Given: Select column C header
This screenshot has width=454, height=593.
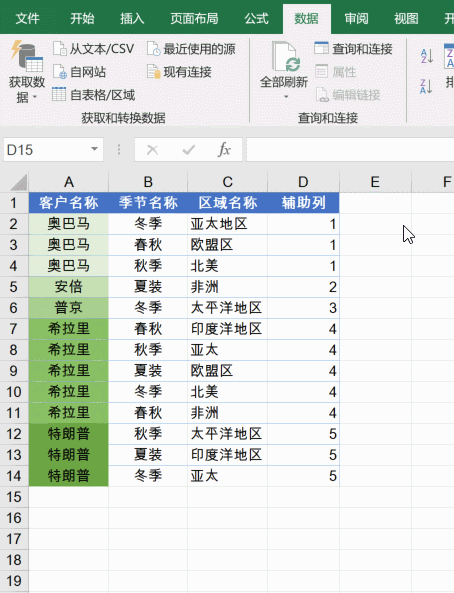Looking at the screenshot, I should tap(227, 182).
